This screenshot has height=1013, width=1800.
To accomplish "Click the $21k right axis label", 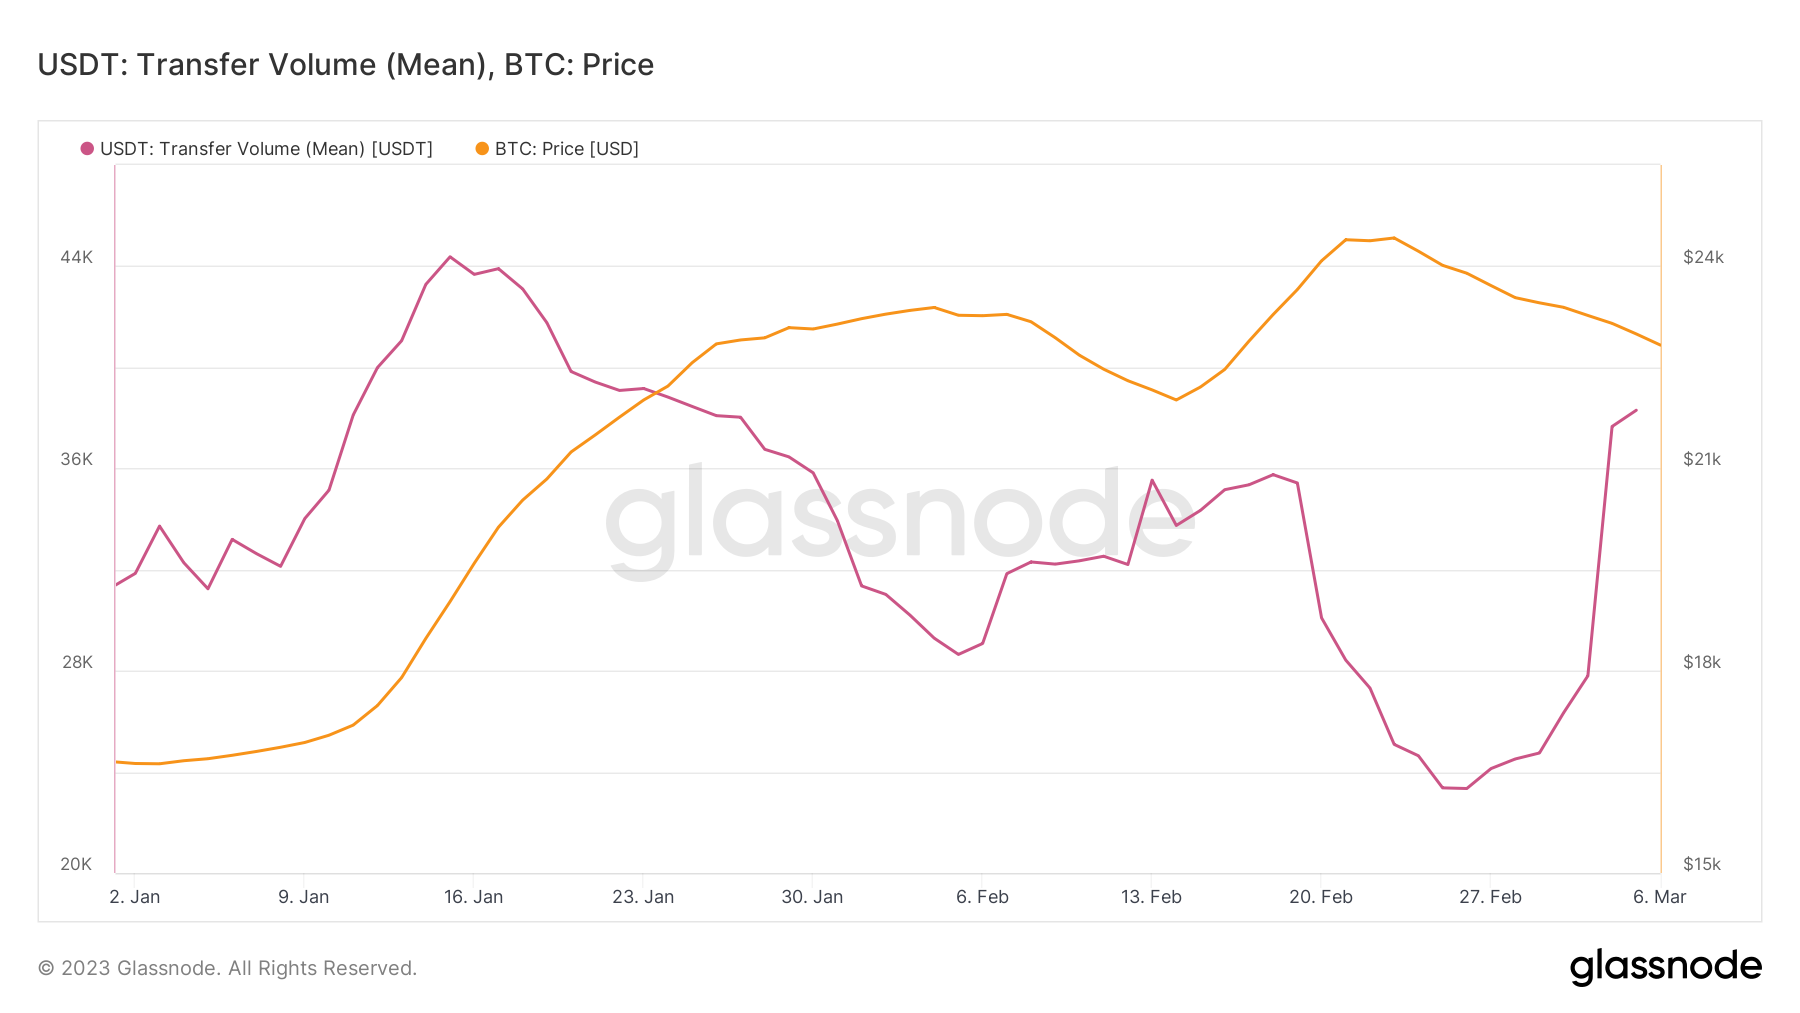I will tap(1702, 459).
